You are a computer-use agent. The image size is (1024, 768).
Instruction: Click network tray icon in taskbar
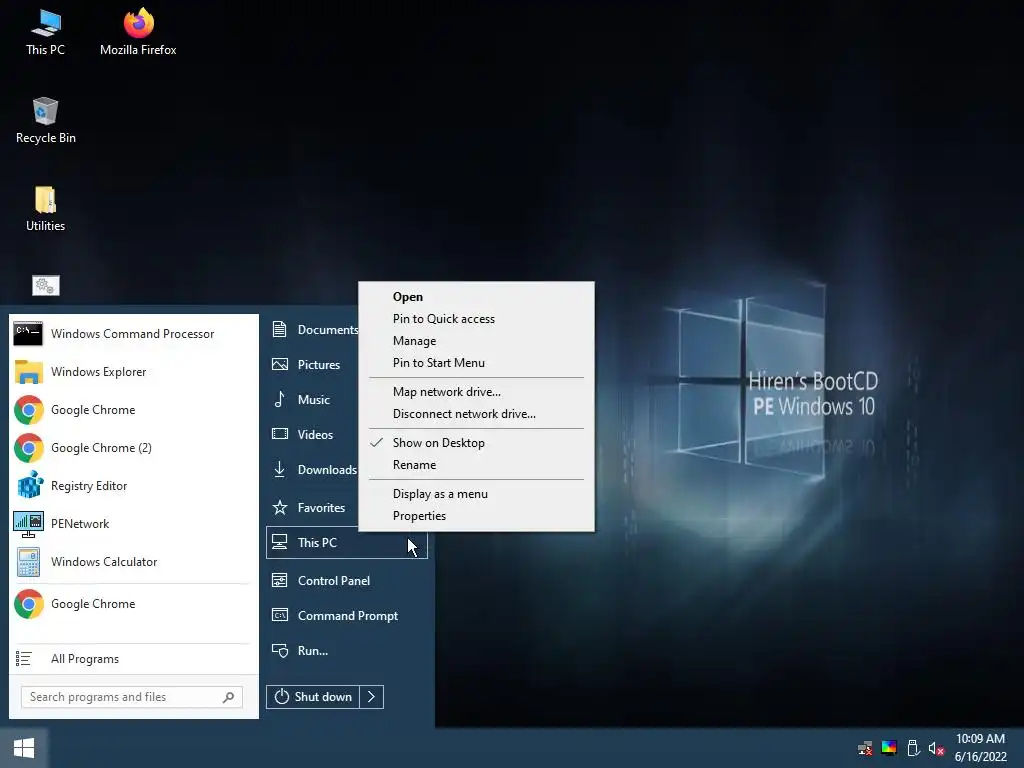tap(865, 748)
